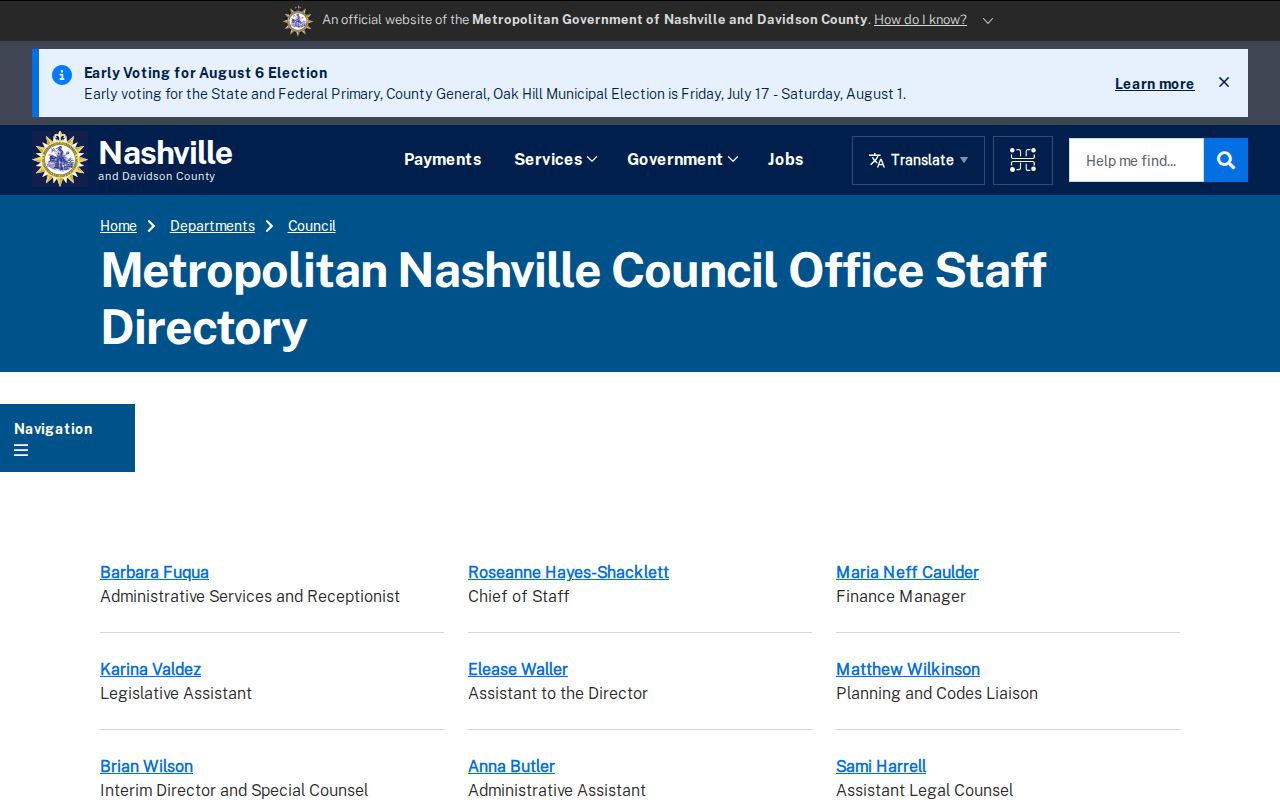Open the Jobs menu item
This screenshot has width=1280, height=800.
click(785, 159)
